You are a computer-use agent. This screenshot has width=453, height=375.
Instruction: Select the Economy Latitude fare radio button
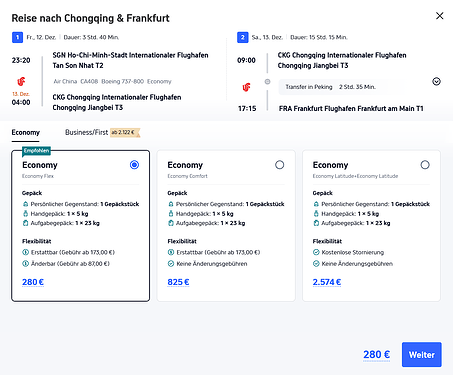(425, 165)
